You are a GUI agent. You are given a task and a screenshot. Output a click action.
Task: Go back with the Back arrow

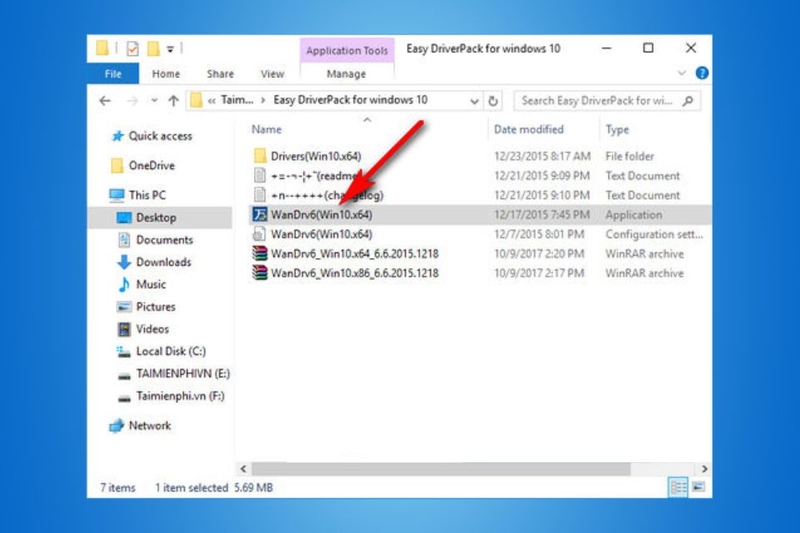(x=105, y=100)
